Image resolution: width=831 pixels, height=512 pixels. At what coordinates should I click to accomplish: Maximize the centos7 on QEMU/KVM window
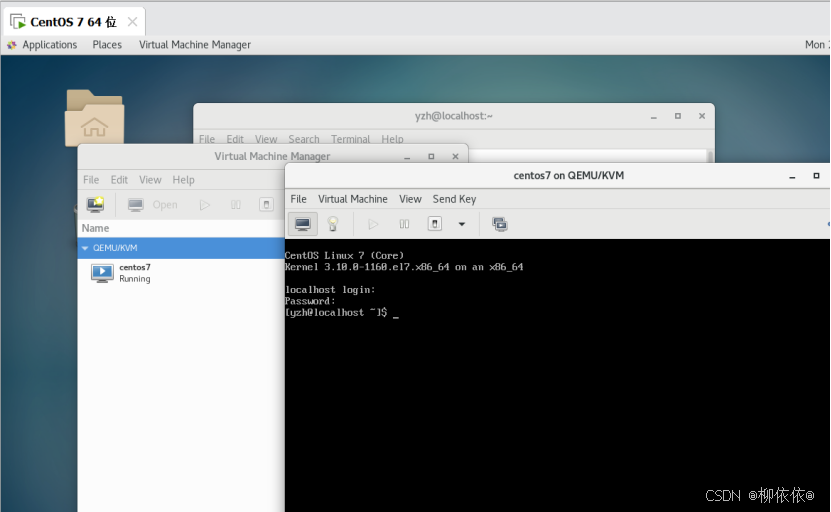tap(816, 175)
